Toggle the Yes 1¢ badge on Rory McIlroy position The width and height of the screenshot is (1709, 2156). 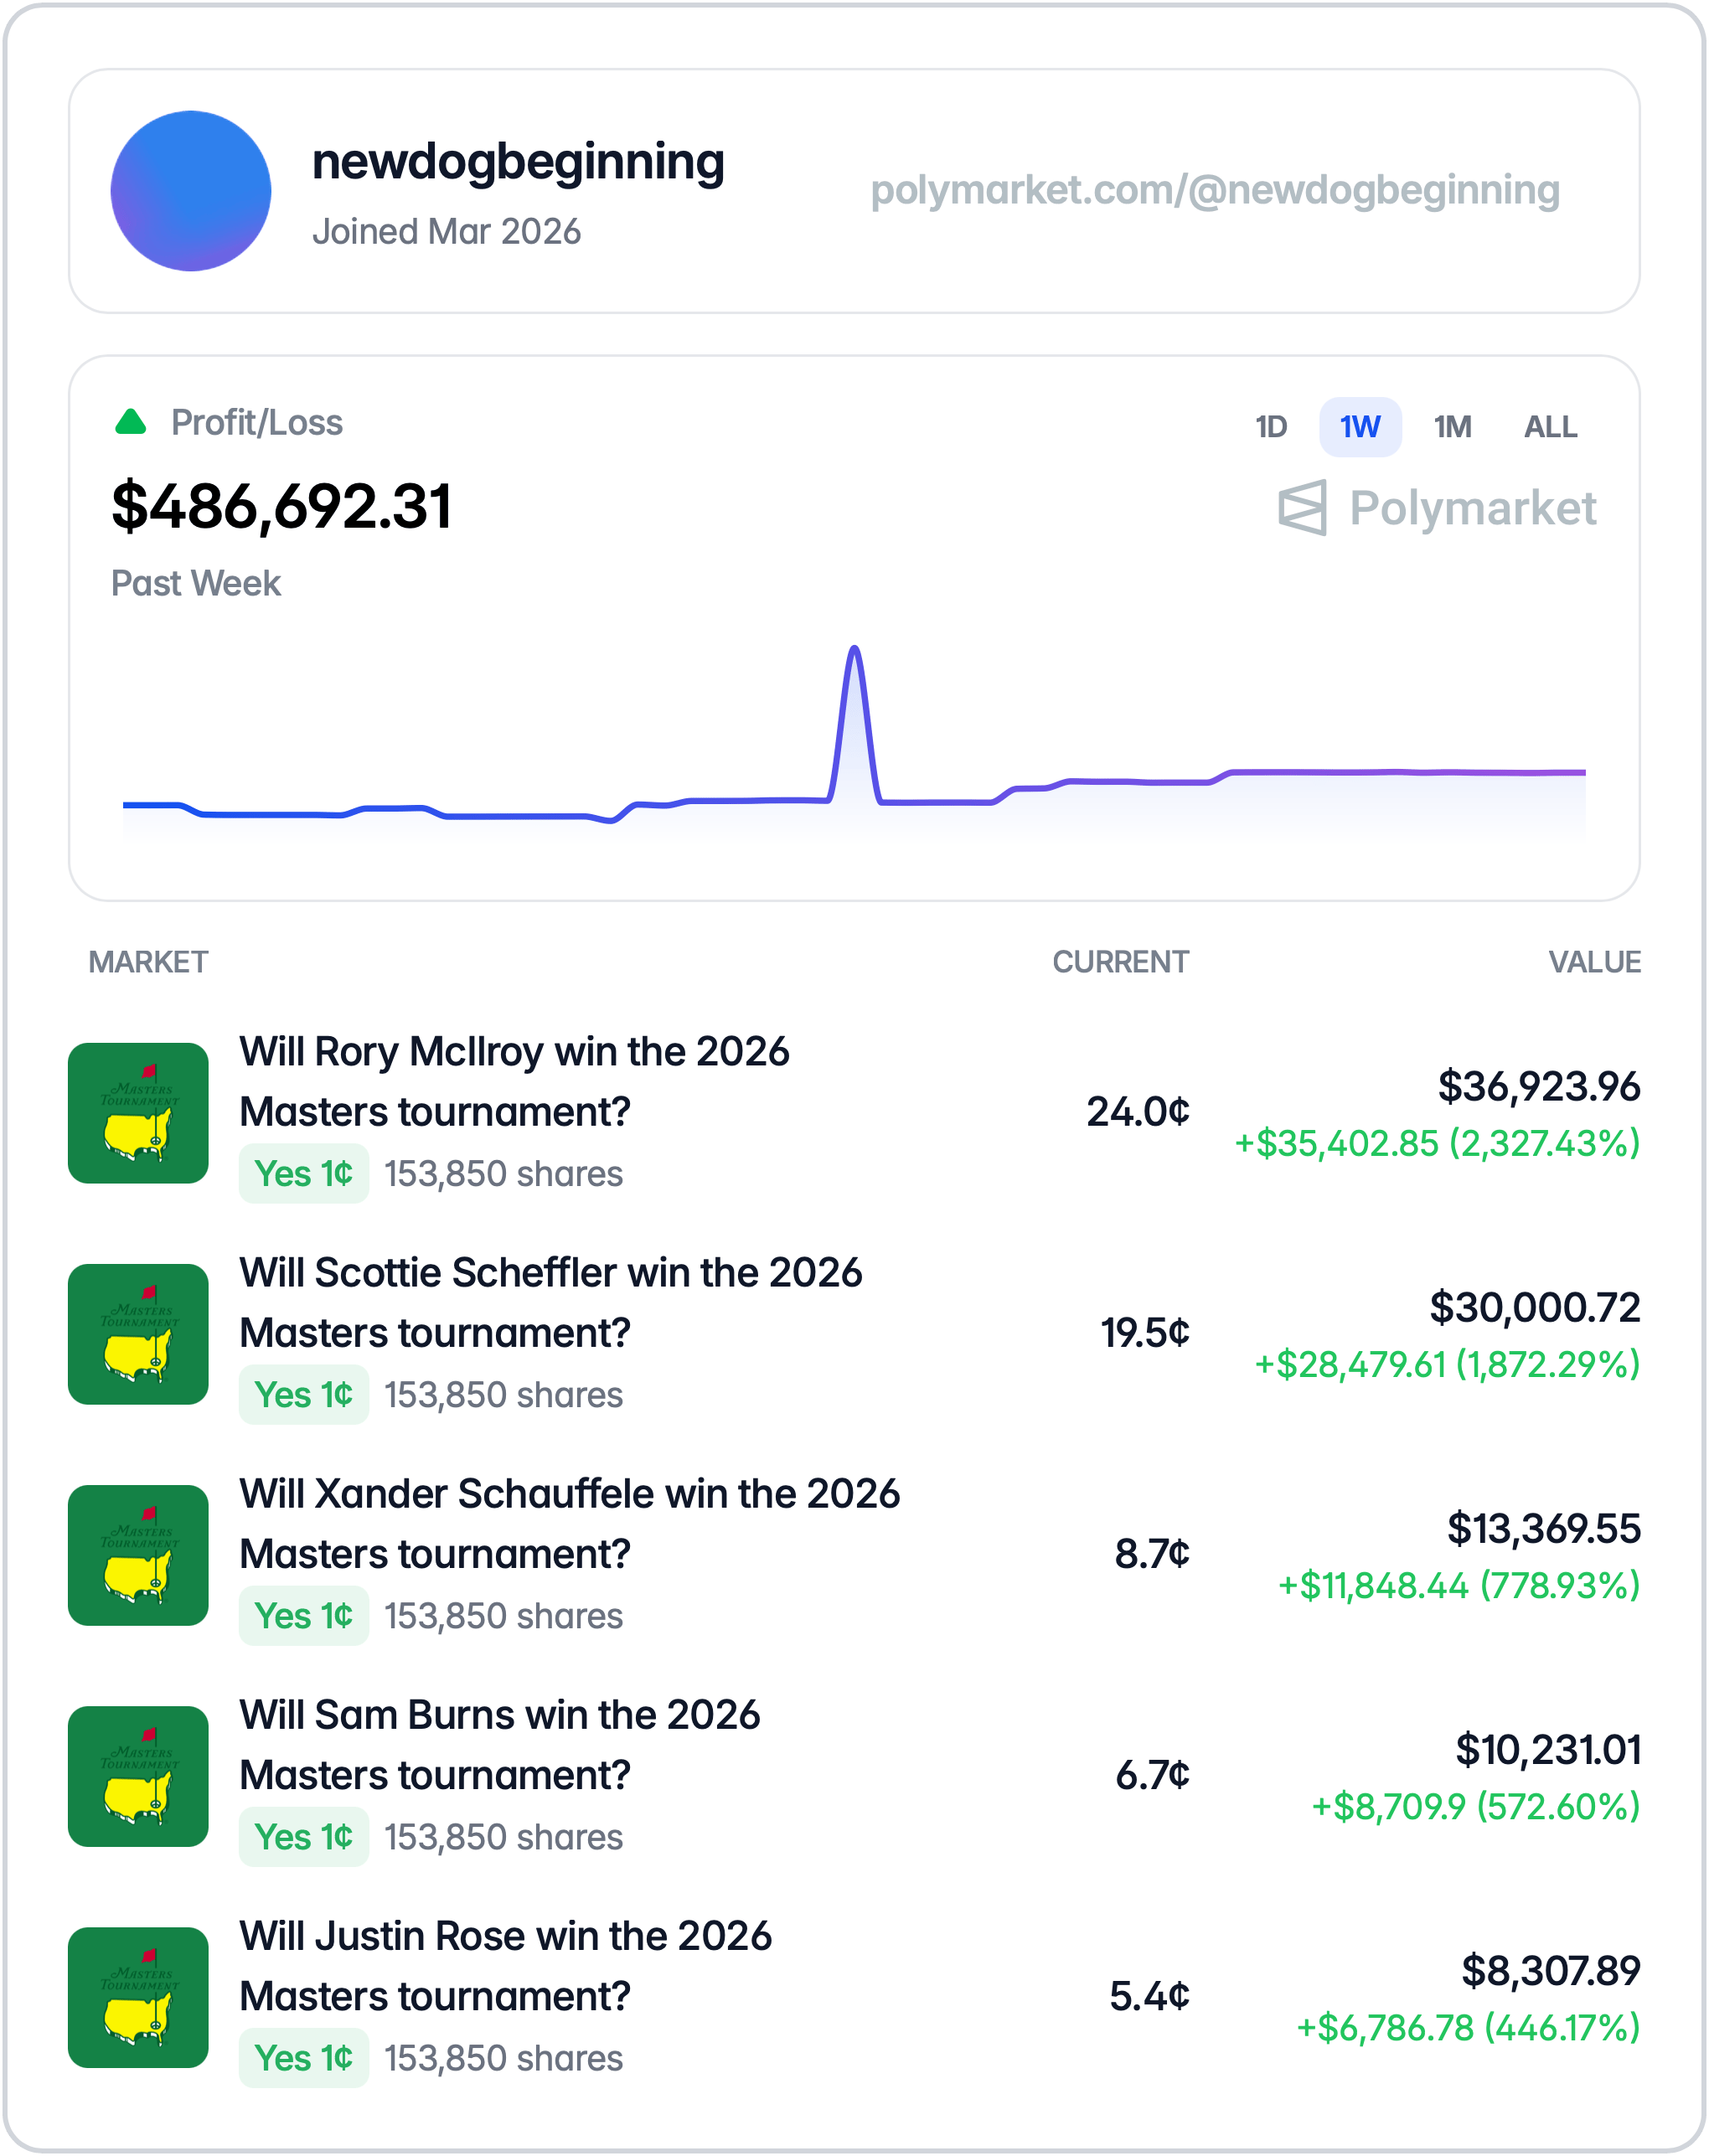303,1174
